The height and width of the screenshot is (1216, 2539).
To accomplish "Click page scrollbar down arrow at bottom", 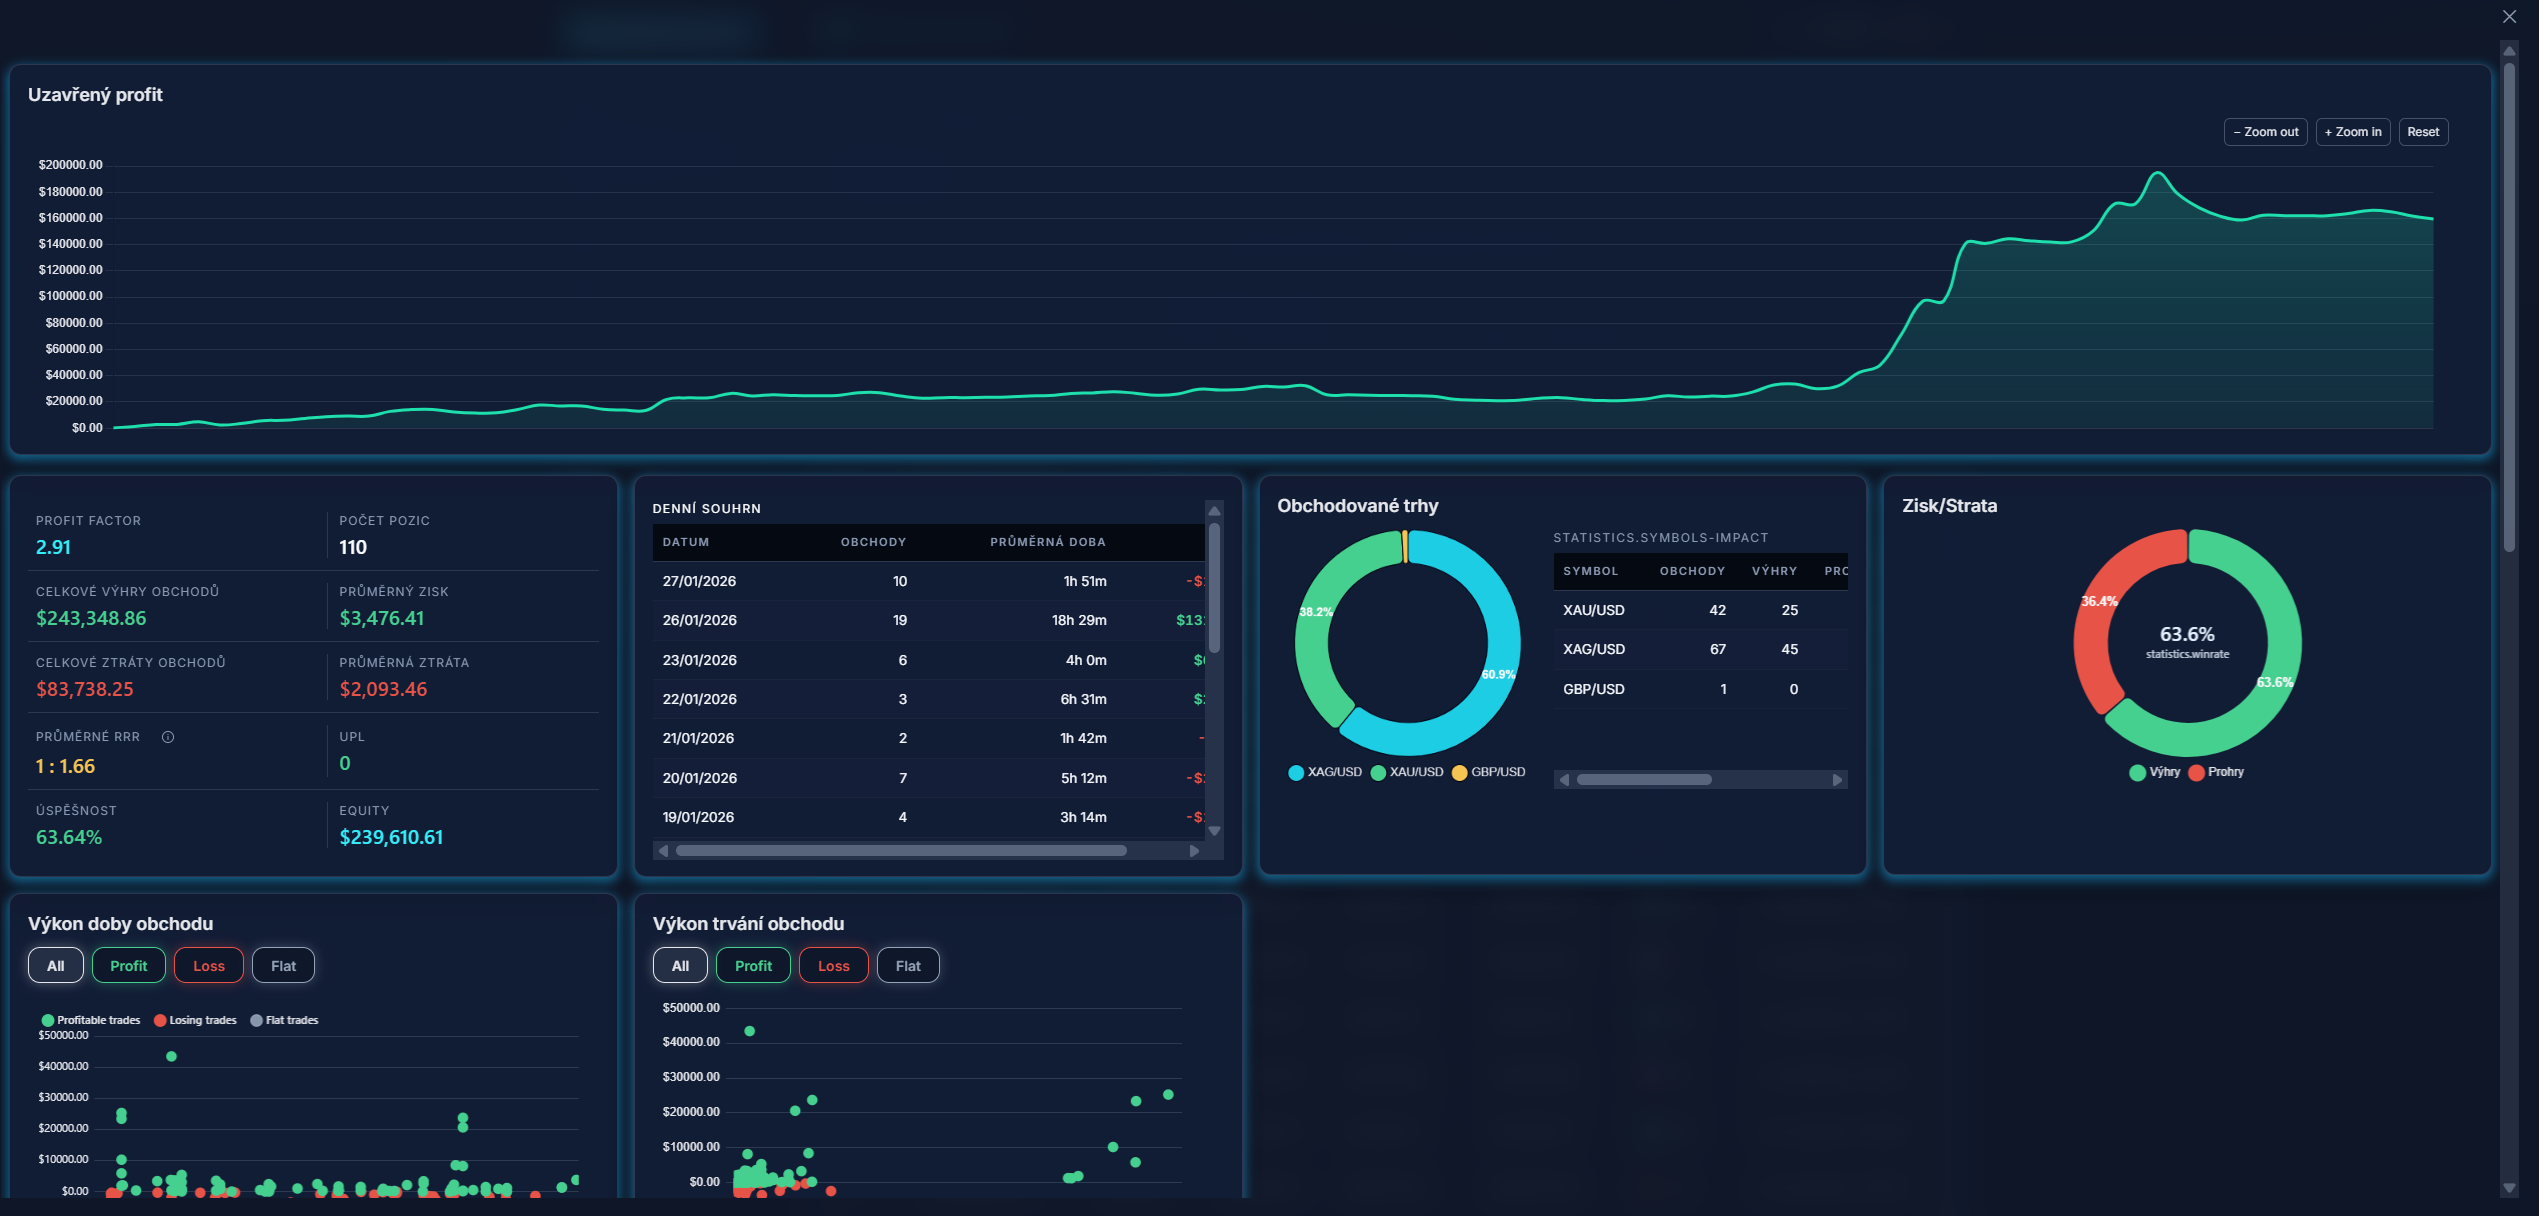I will (x=2509, y=1188).
